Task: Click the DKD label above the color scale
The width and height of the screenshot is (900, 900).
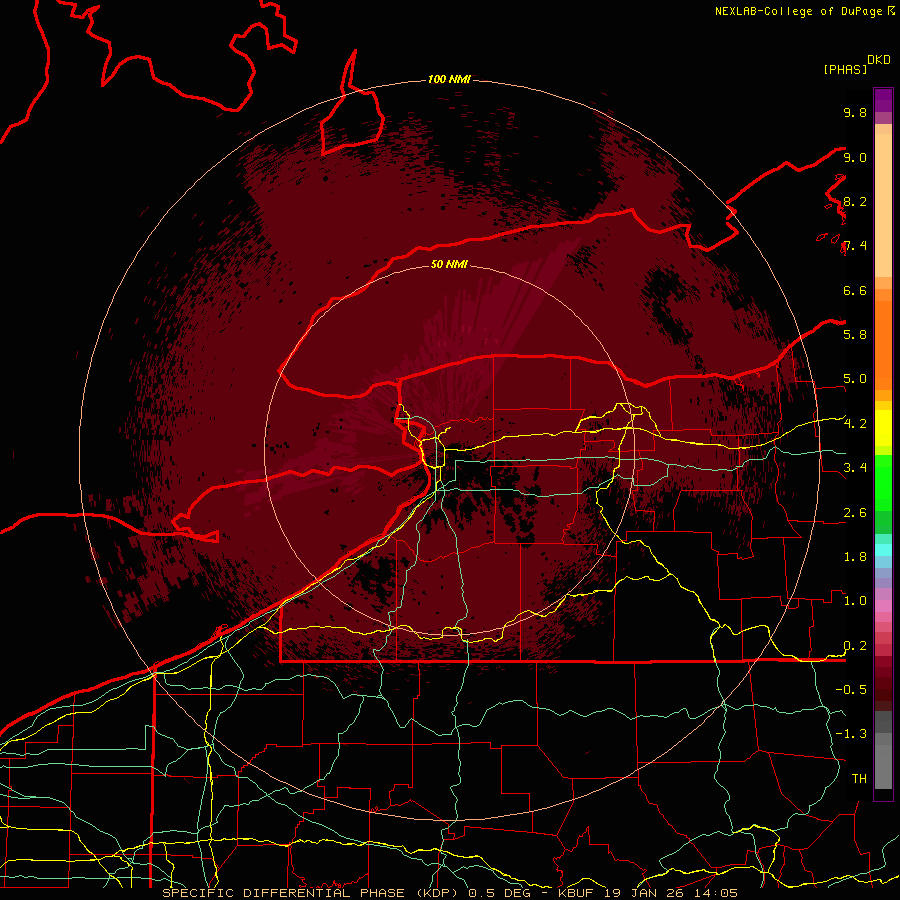Action: 879,60
